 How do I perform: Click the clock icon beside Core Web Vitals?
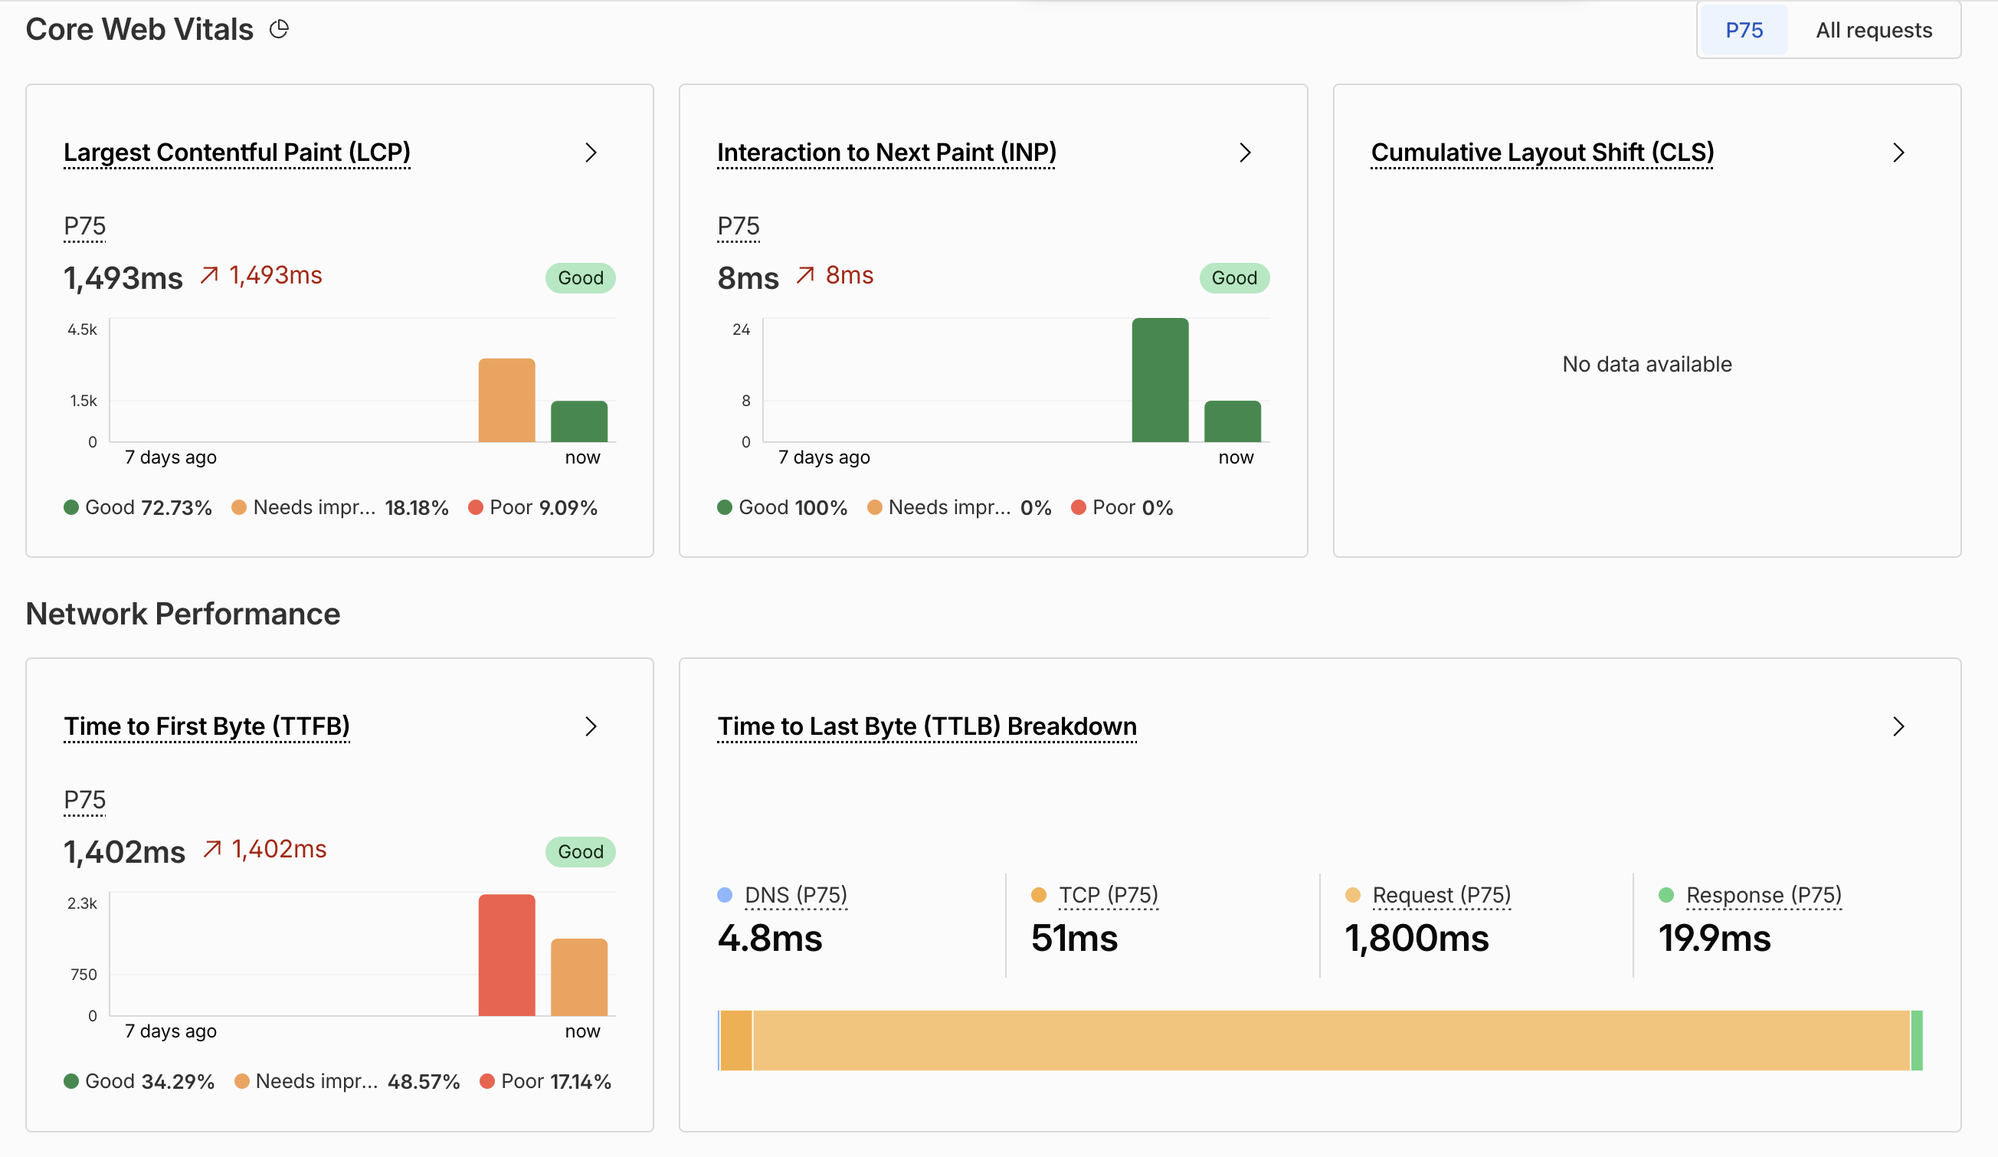pyautogui.click(x=279, y=29)
